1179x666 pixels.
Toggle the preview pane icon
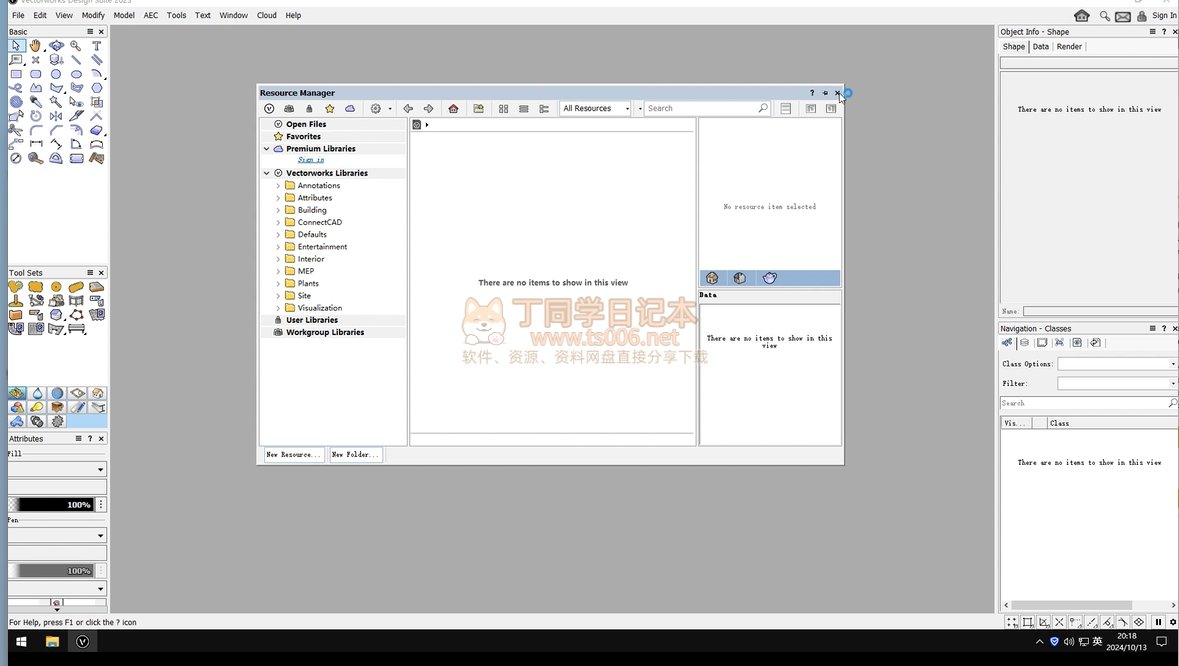pos(786,109)
